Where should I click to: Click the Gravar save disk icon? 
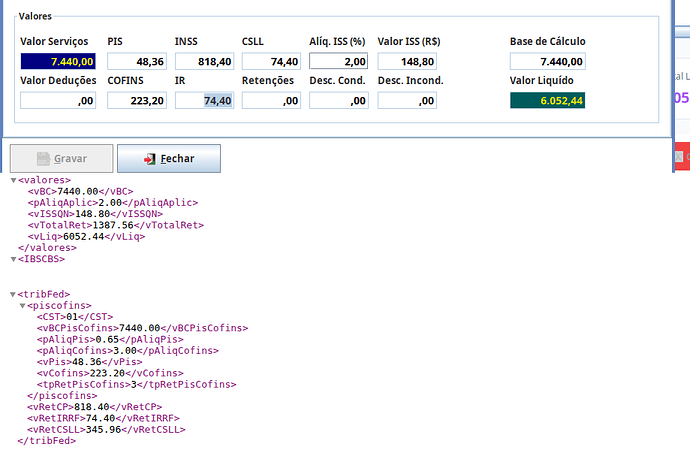click(x=42, y=159)
